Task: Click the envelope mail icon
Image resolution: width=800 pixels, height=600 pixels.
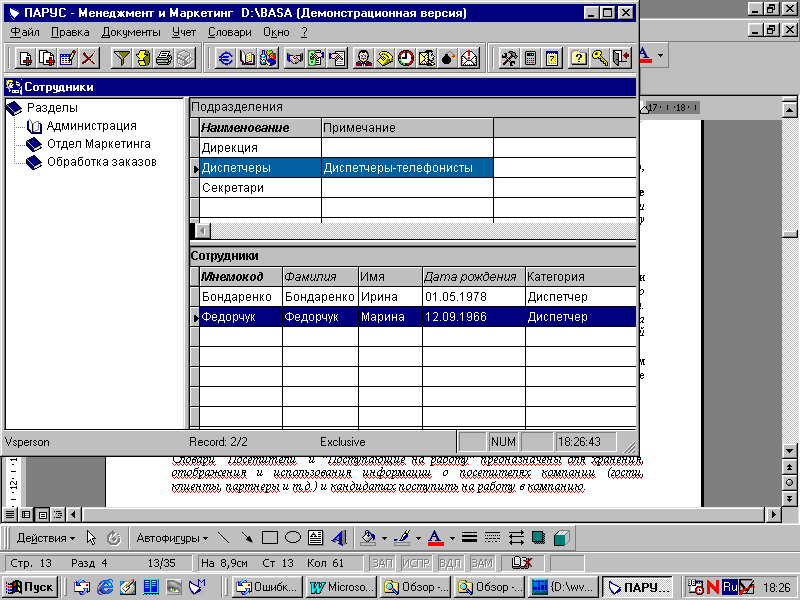Action: (x=469, y=58)
